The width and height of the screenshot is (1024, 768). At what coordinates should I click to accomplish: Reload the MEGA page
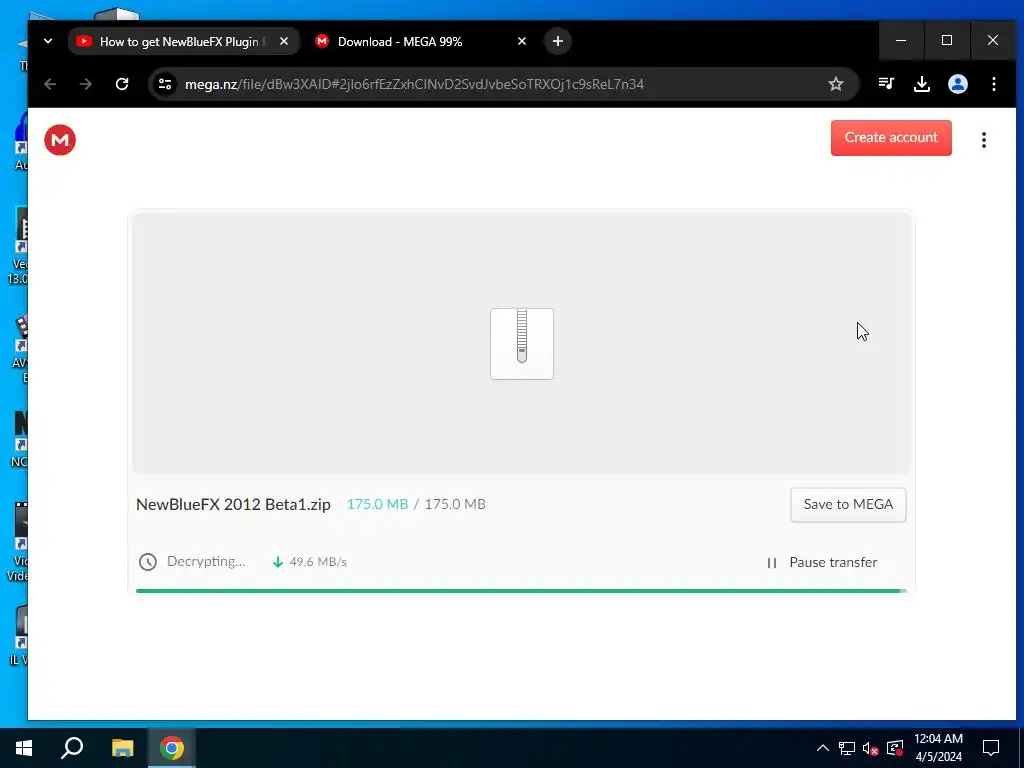(x=122, y=84)
